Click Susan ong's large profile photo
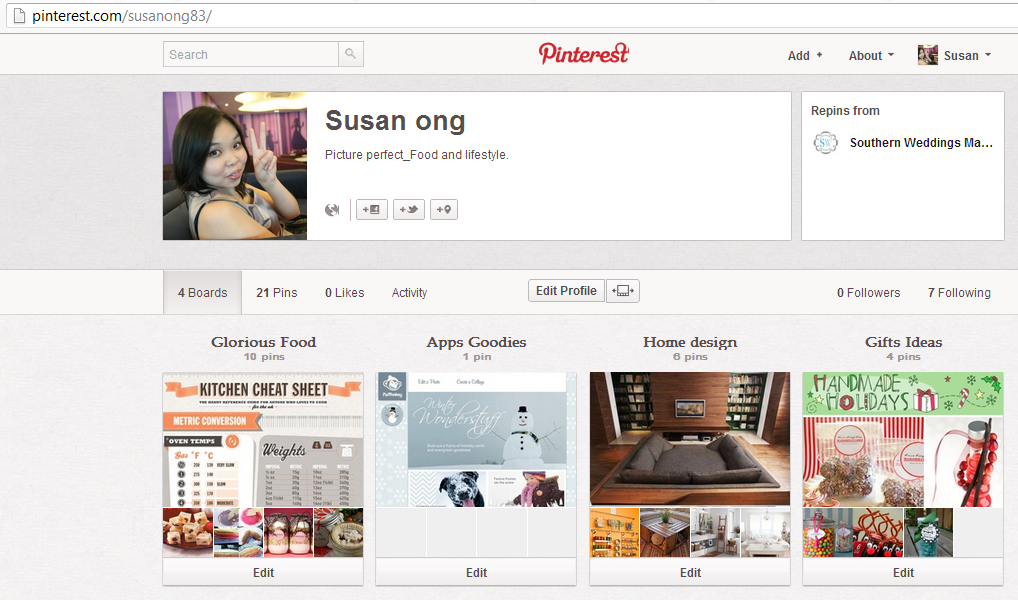This screenshot has width=1018, height=600. point(235,166)
